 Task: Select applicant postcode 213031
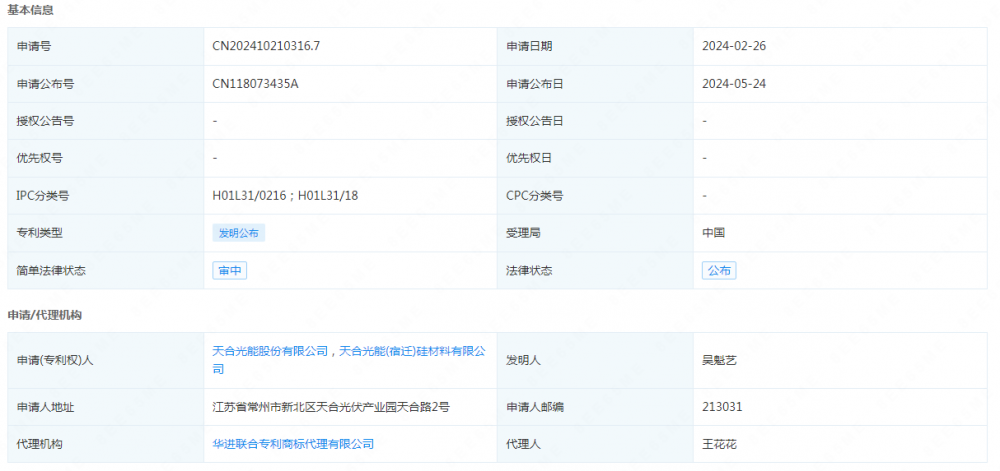pos(722,407)
